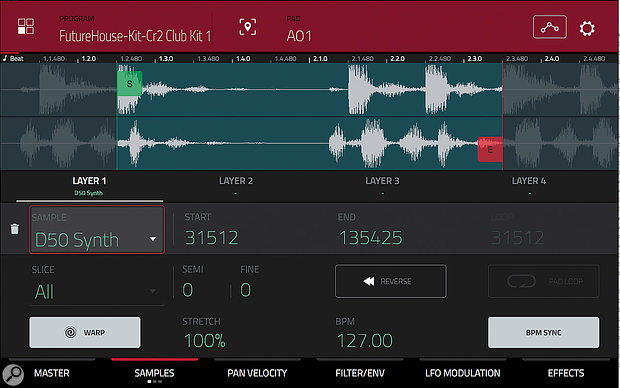Open the Master tab
The height and width of the screenshot is (388, 620).
[52, 373]
